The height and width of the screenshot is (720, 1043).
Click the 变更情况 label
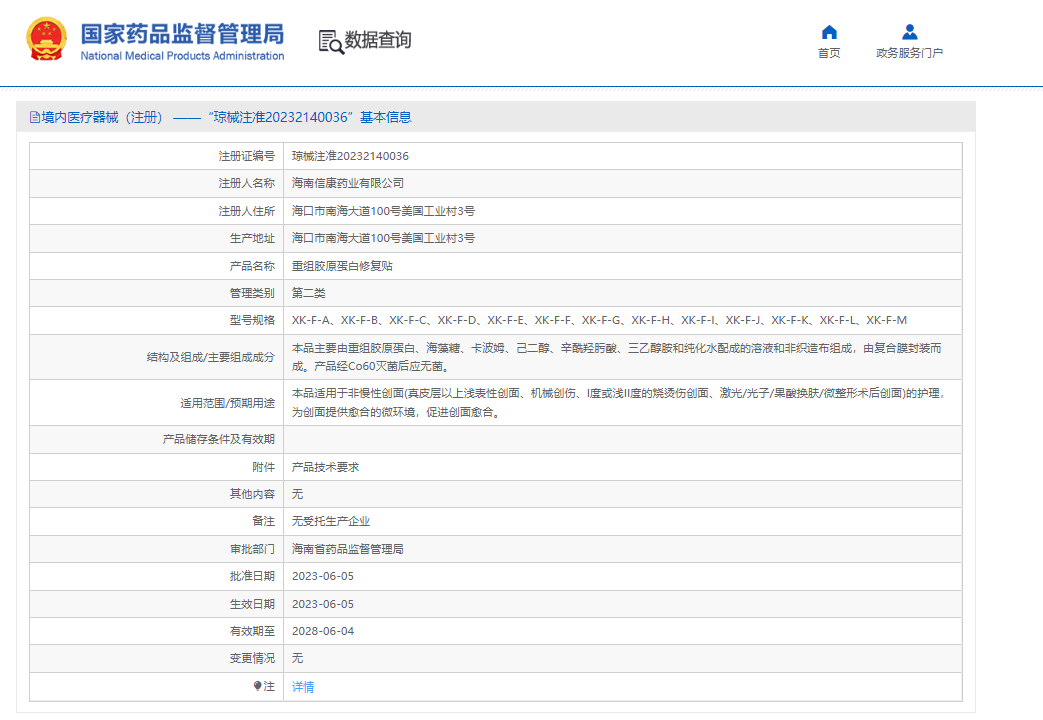[252, 658]
